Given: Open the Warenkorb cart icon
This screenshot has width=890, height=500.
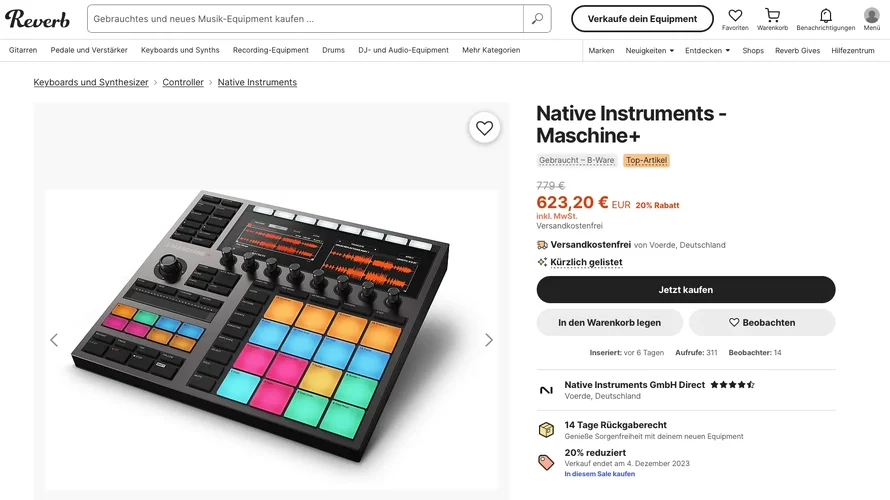Looking at the screenshot, I should pos(772,18).
